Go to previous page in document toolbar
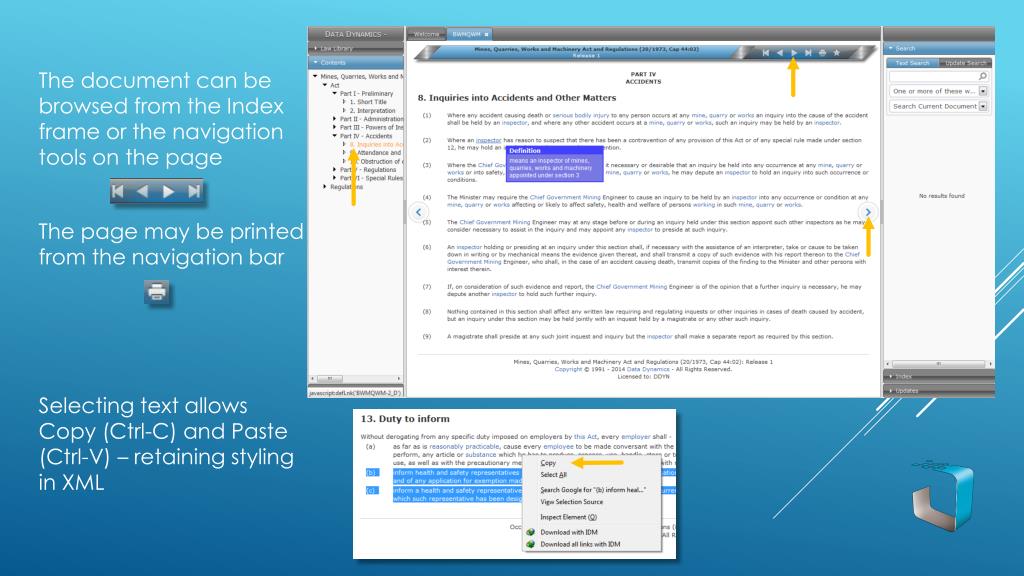This screenshot has width=1024, height=576. click(x=780, y=53)
